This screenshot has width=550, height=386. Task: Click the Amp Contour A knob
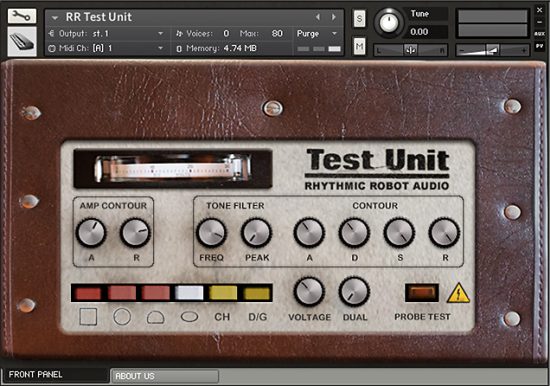[x=91, y=233]
